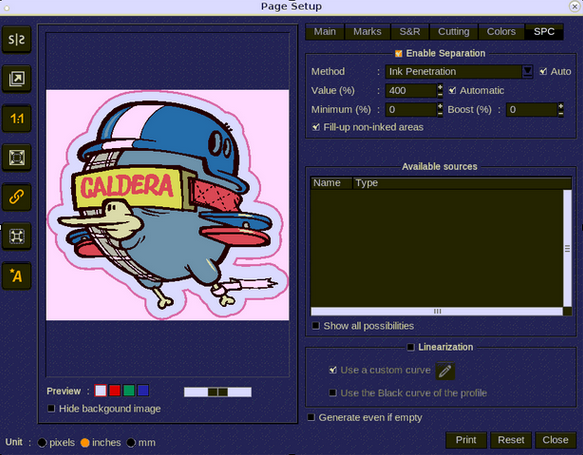Open the Main tab
The image size is (583, 455).
(325, 32)
